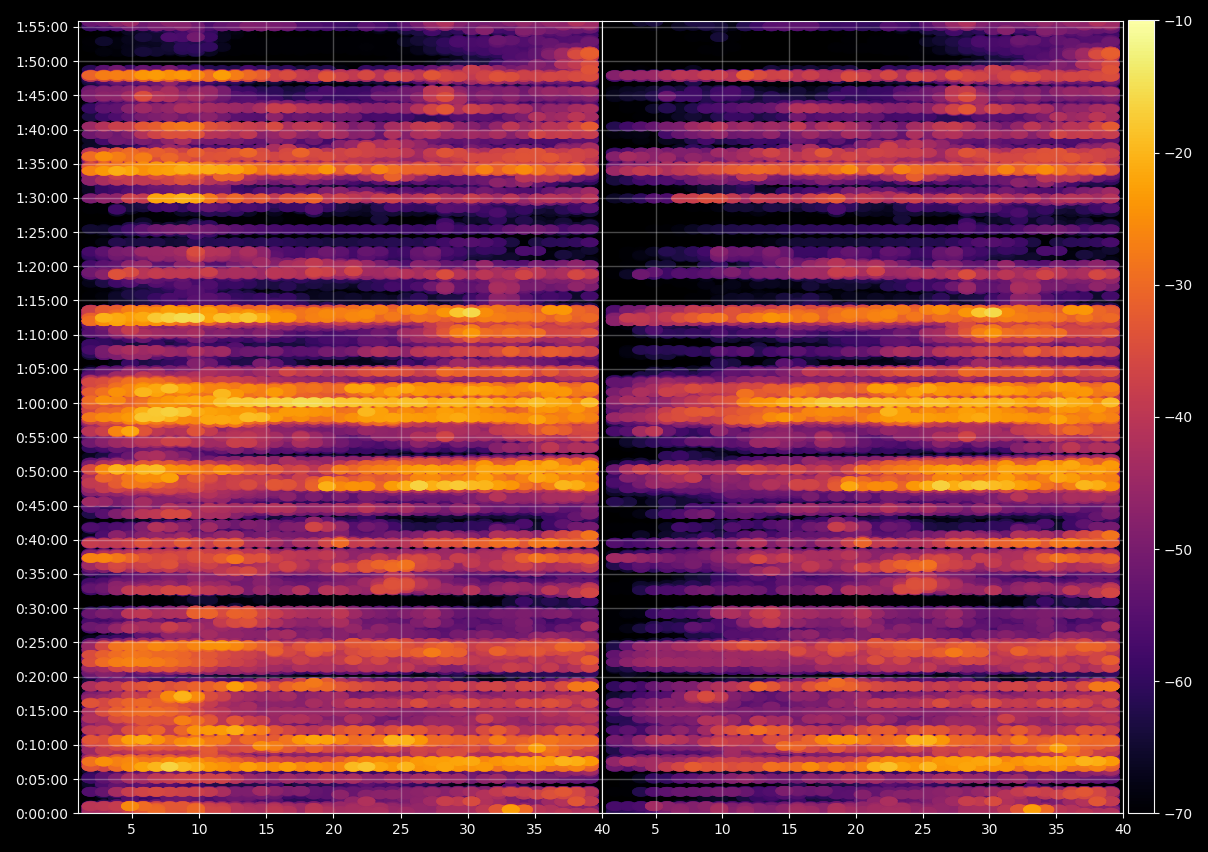Click the −30 colorbar tick label
This screenshot has width=1208, height=852.
[x=1177, y=285]
